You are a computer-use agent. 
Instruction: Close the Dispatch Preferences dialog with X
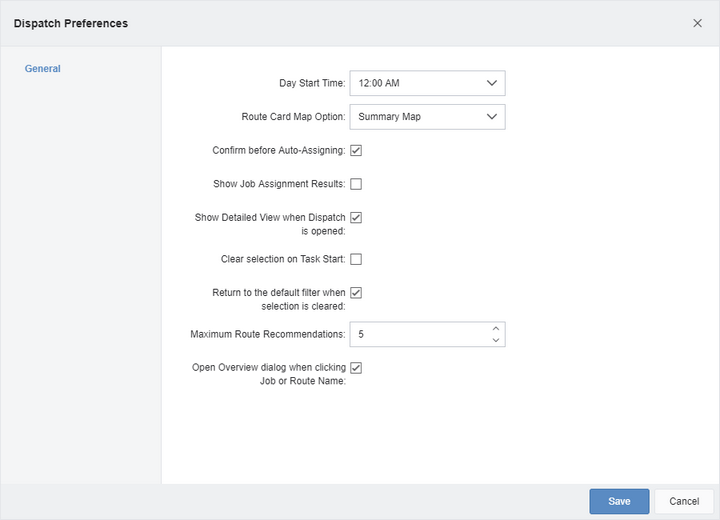pos(697,23)
